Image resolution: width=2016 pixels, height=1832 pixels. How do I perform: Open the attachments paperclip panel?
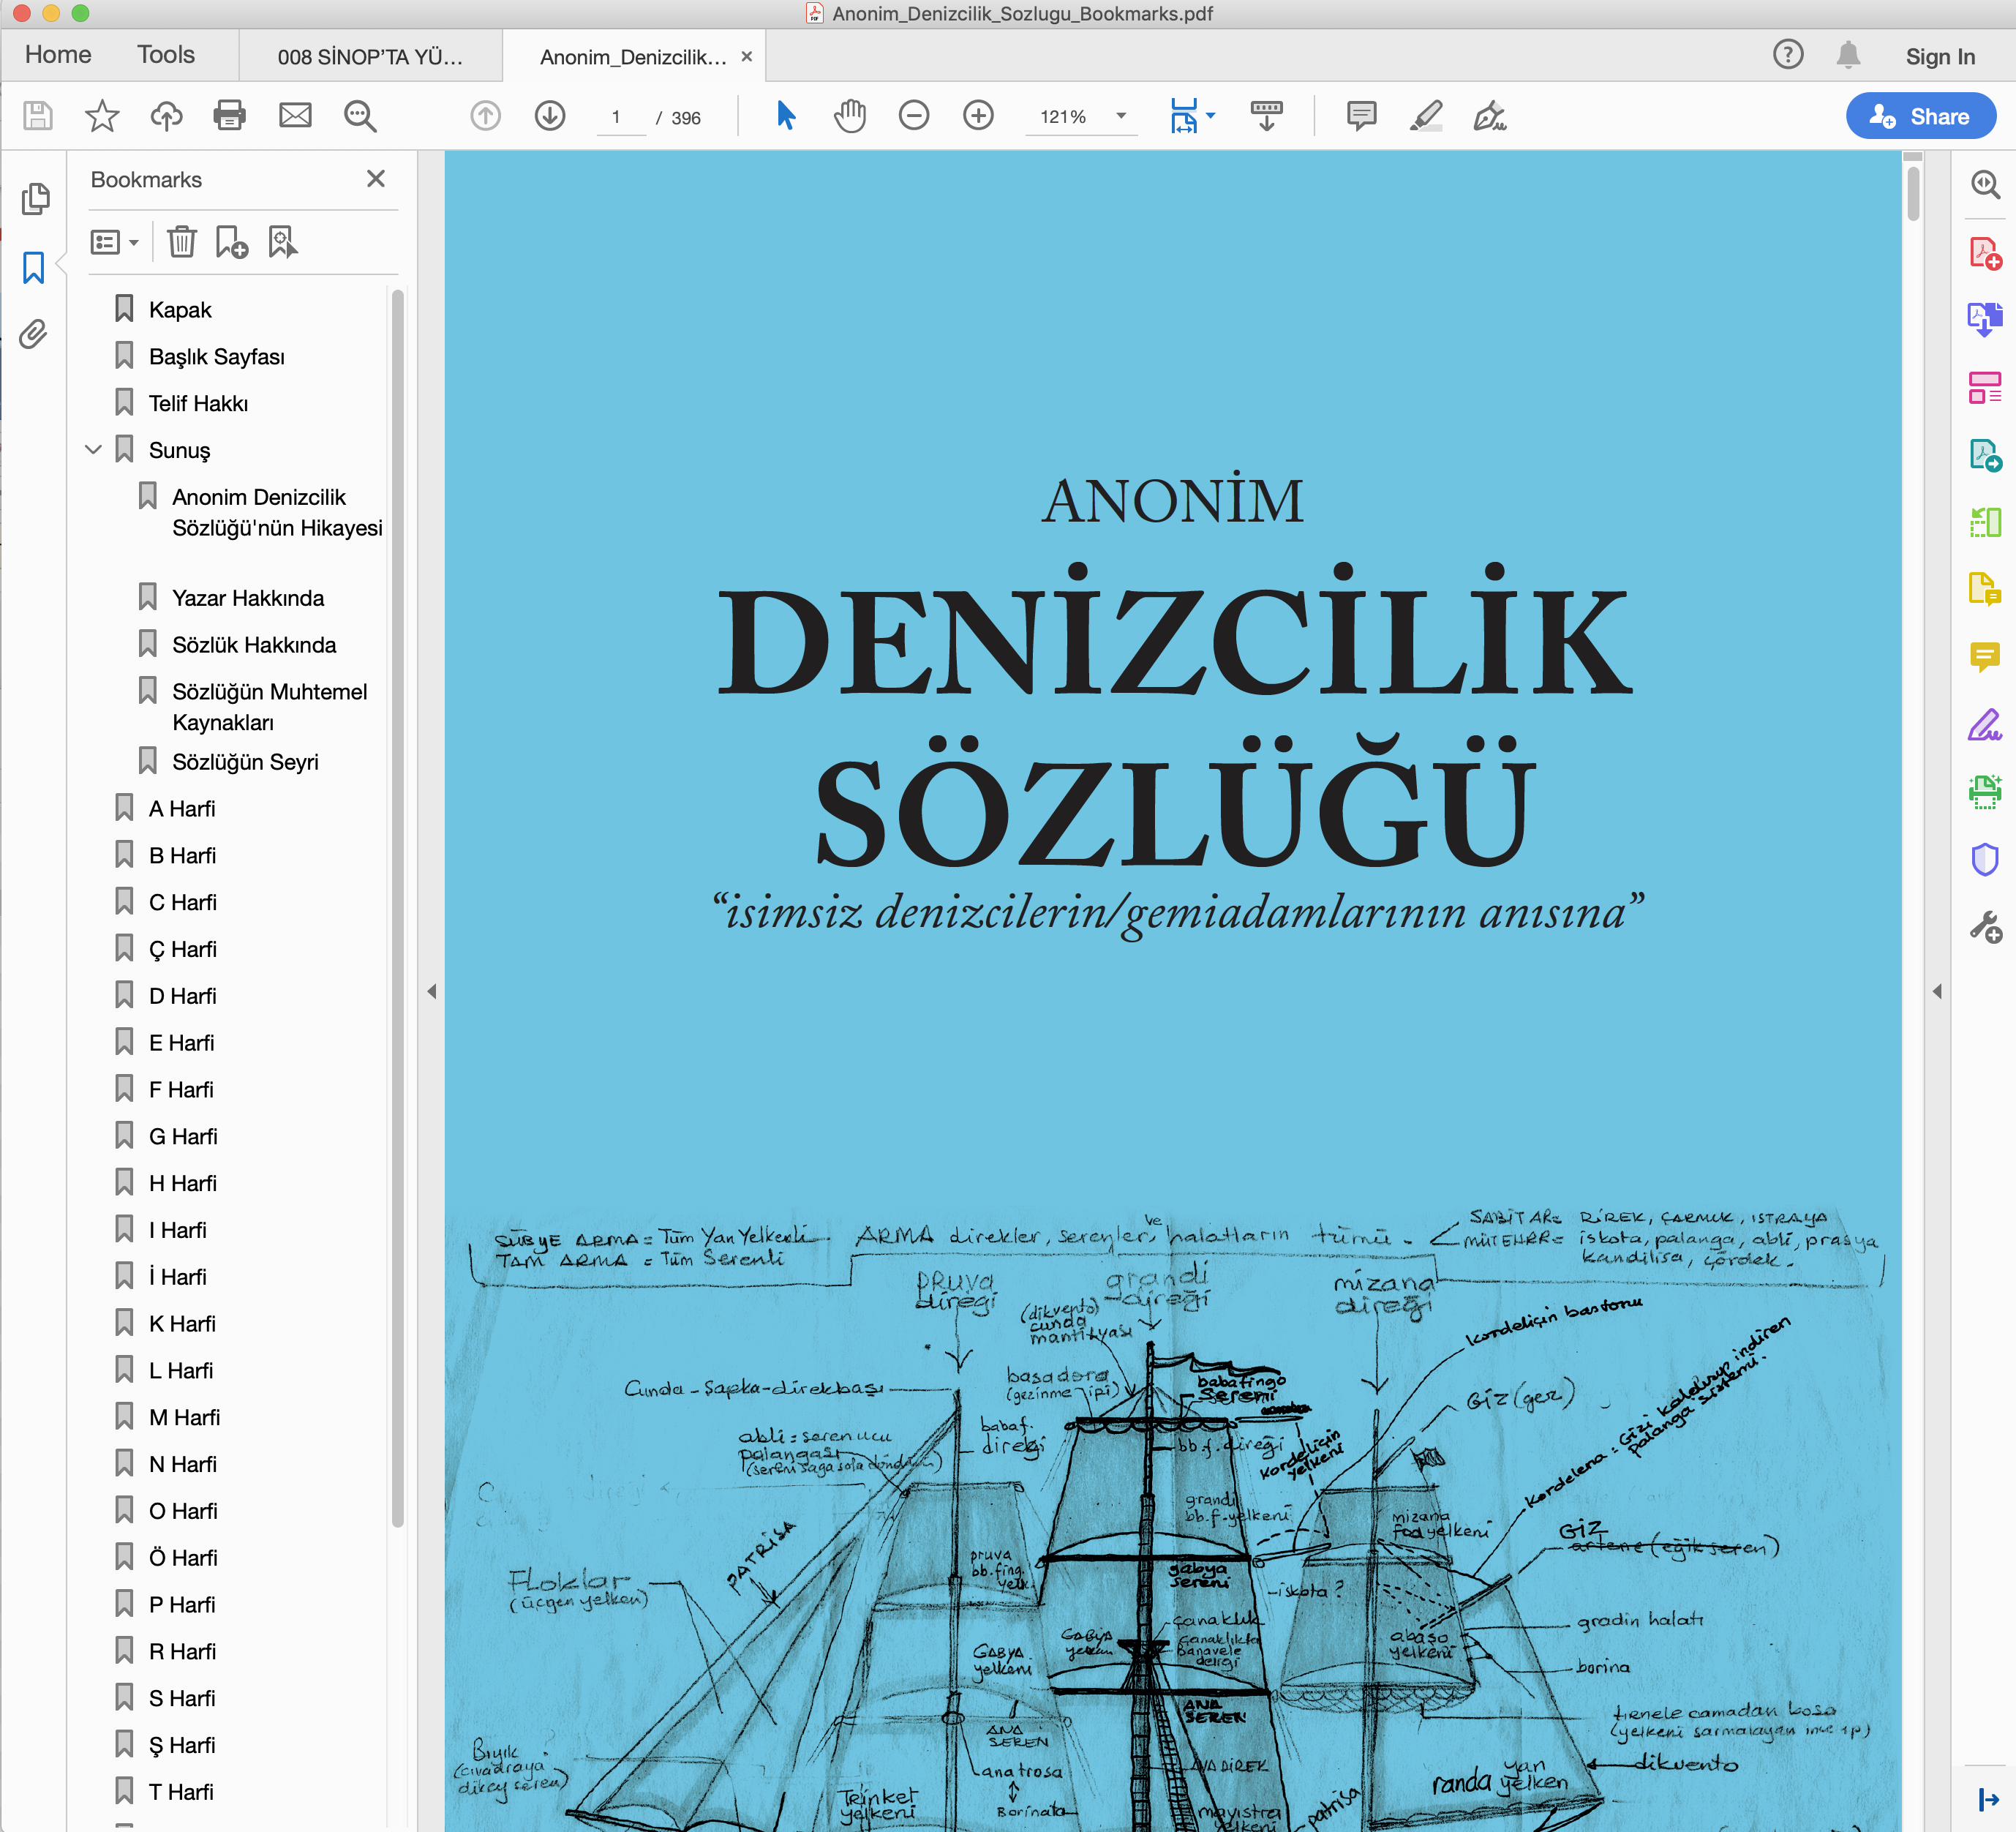tap(34, 334)
